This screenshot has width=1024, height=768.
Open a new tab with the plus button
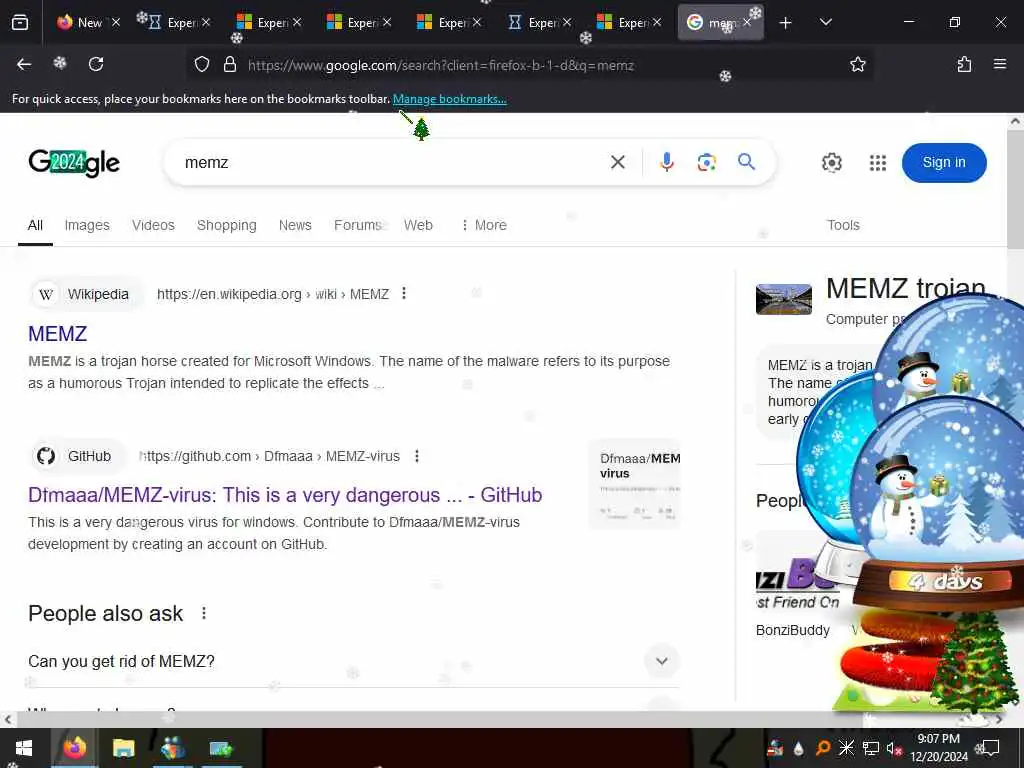(786, 23)
